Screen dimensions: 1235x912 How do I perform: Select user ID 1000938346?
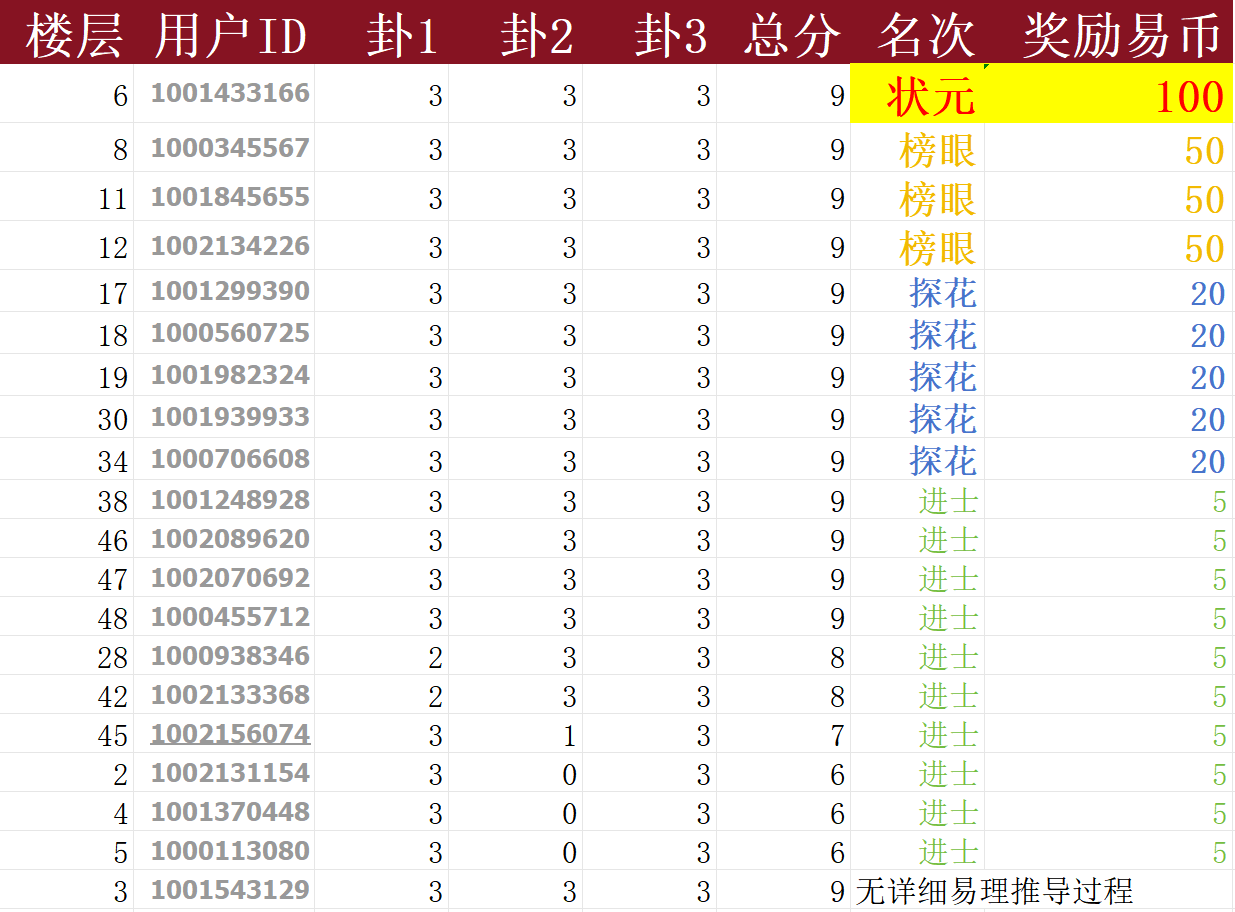pyautogui.click(x=230, y=656)
